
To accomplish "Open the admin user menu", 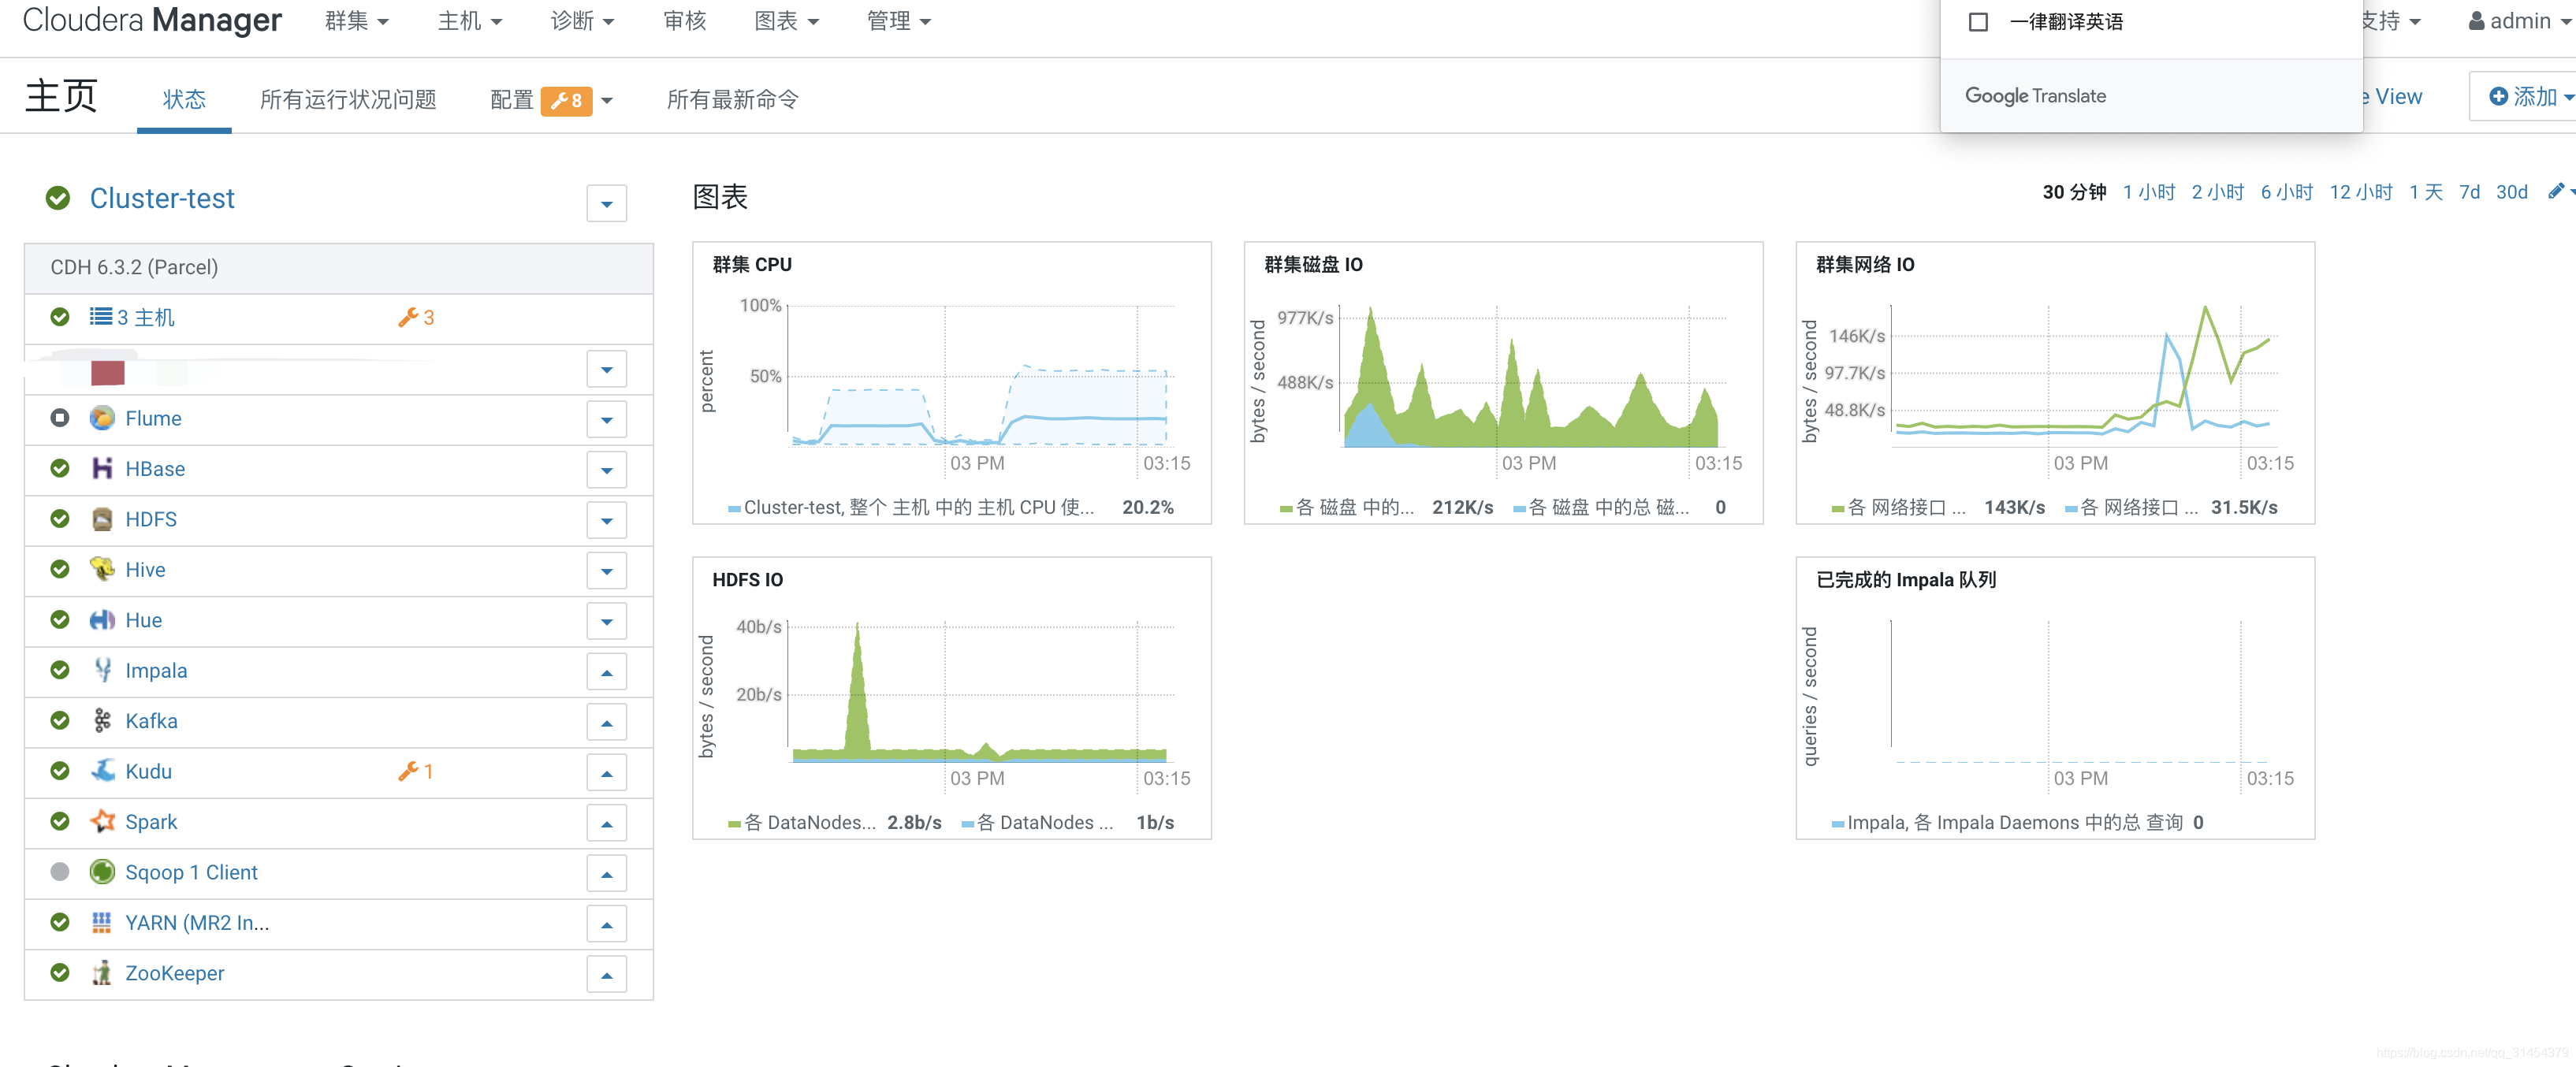I will pyautogui.click(x=2518, y=21).
